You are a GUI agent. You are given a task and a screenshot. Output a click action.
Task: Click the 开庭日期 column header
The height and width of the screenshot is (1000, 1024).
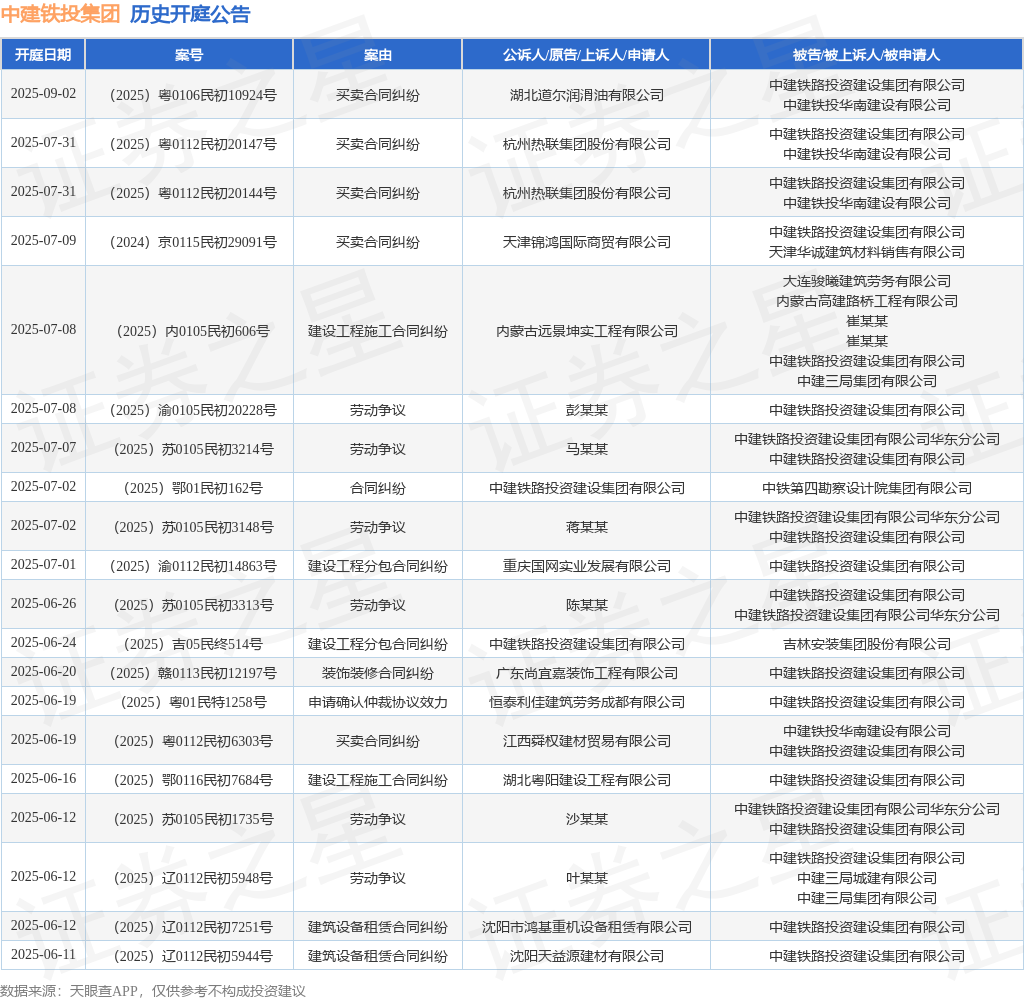43,55
